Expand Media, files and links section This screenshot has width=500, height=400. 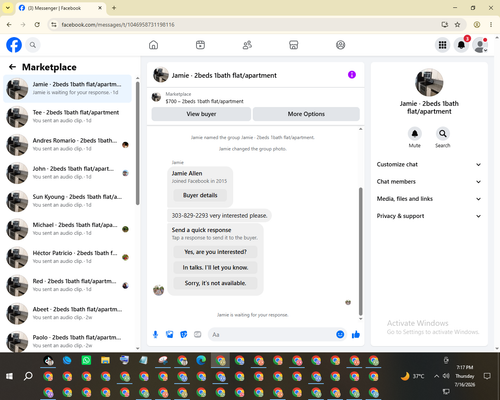click(429, 199)
